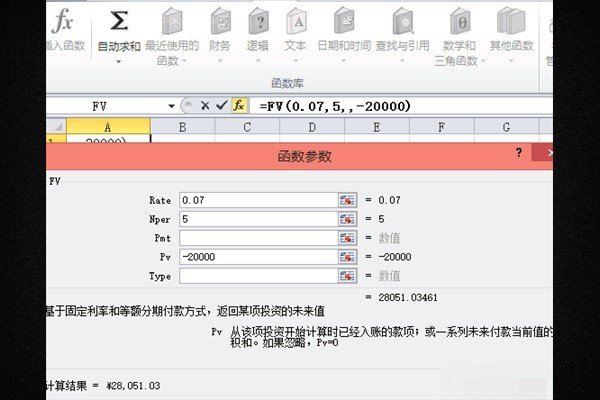
Task: Open the Date and Time (日期和时间) functions icon
Action: [x=344, y=22]
